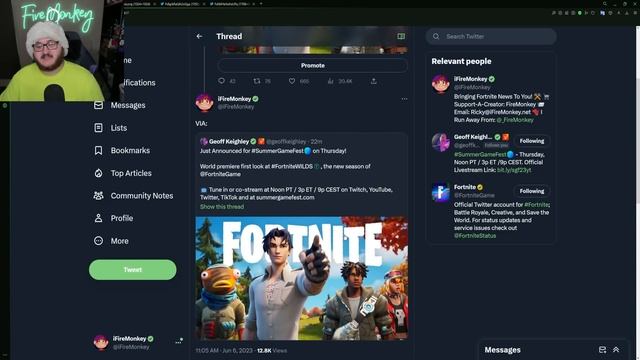The width and height of the screenshot is (640, 360).
Task: Click the 12.8K Views text
Action: (x=272, y=350)
